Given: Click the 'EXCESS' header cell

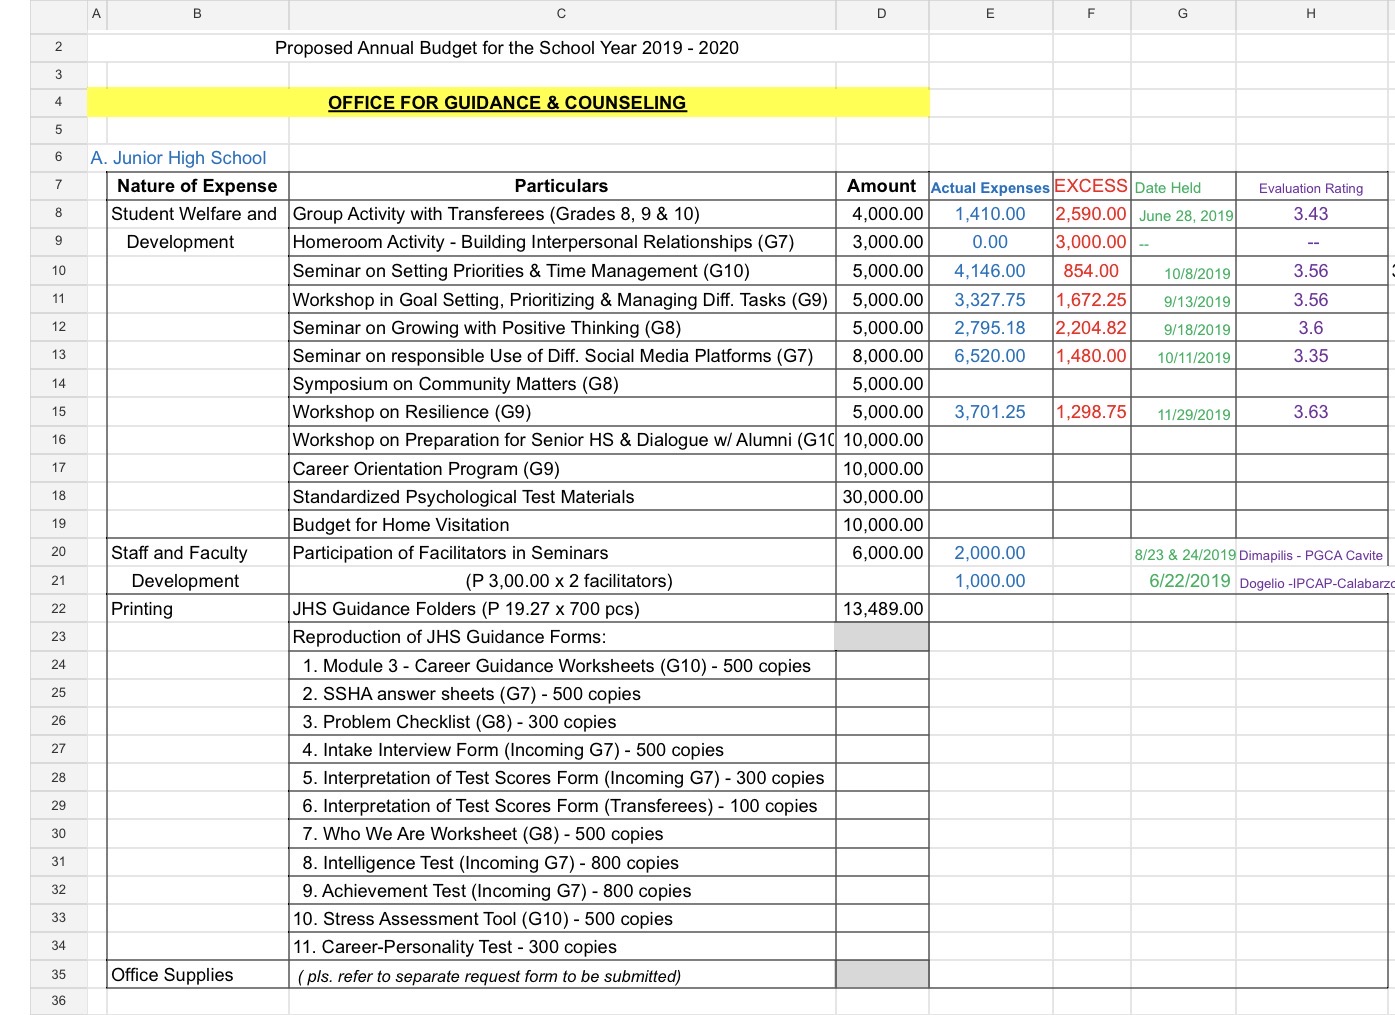Looking at the screenshot, I should coord(1091,186).
